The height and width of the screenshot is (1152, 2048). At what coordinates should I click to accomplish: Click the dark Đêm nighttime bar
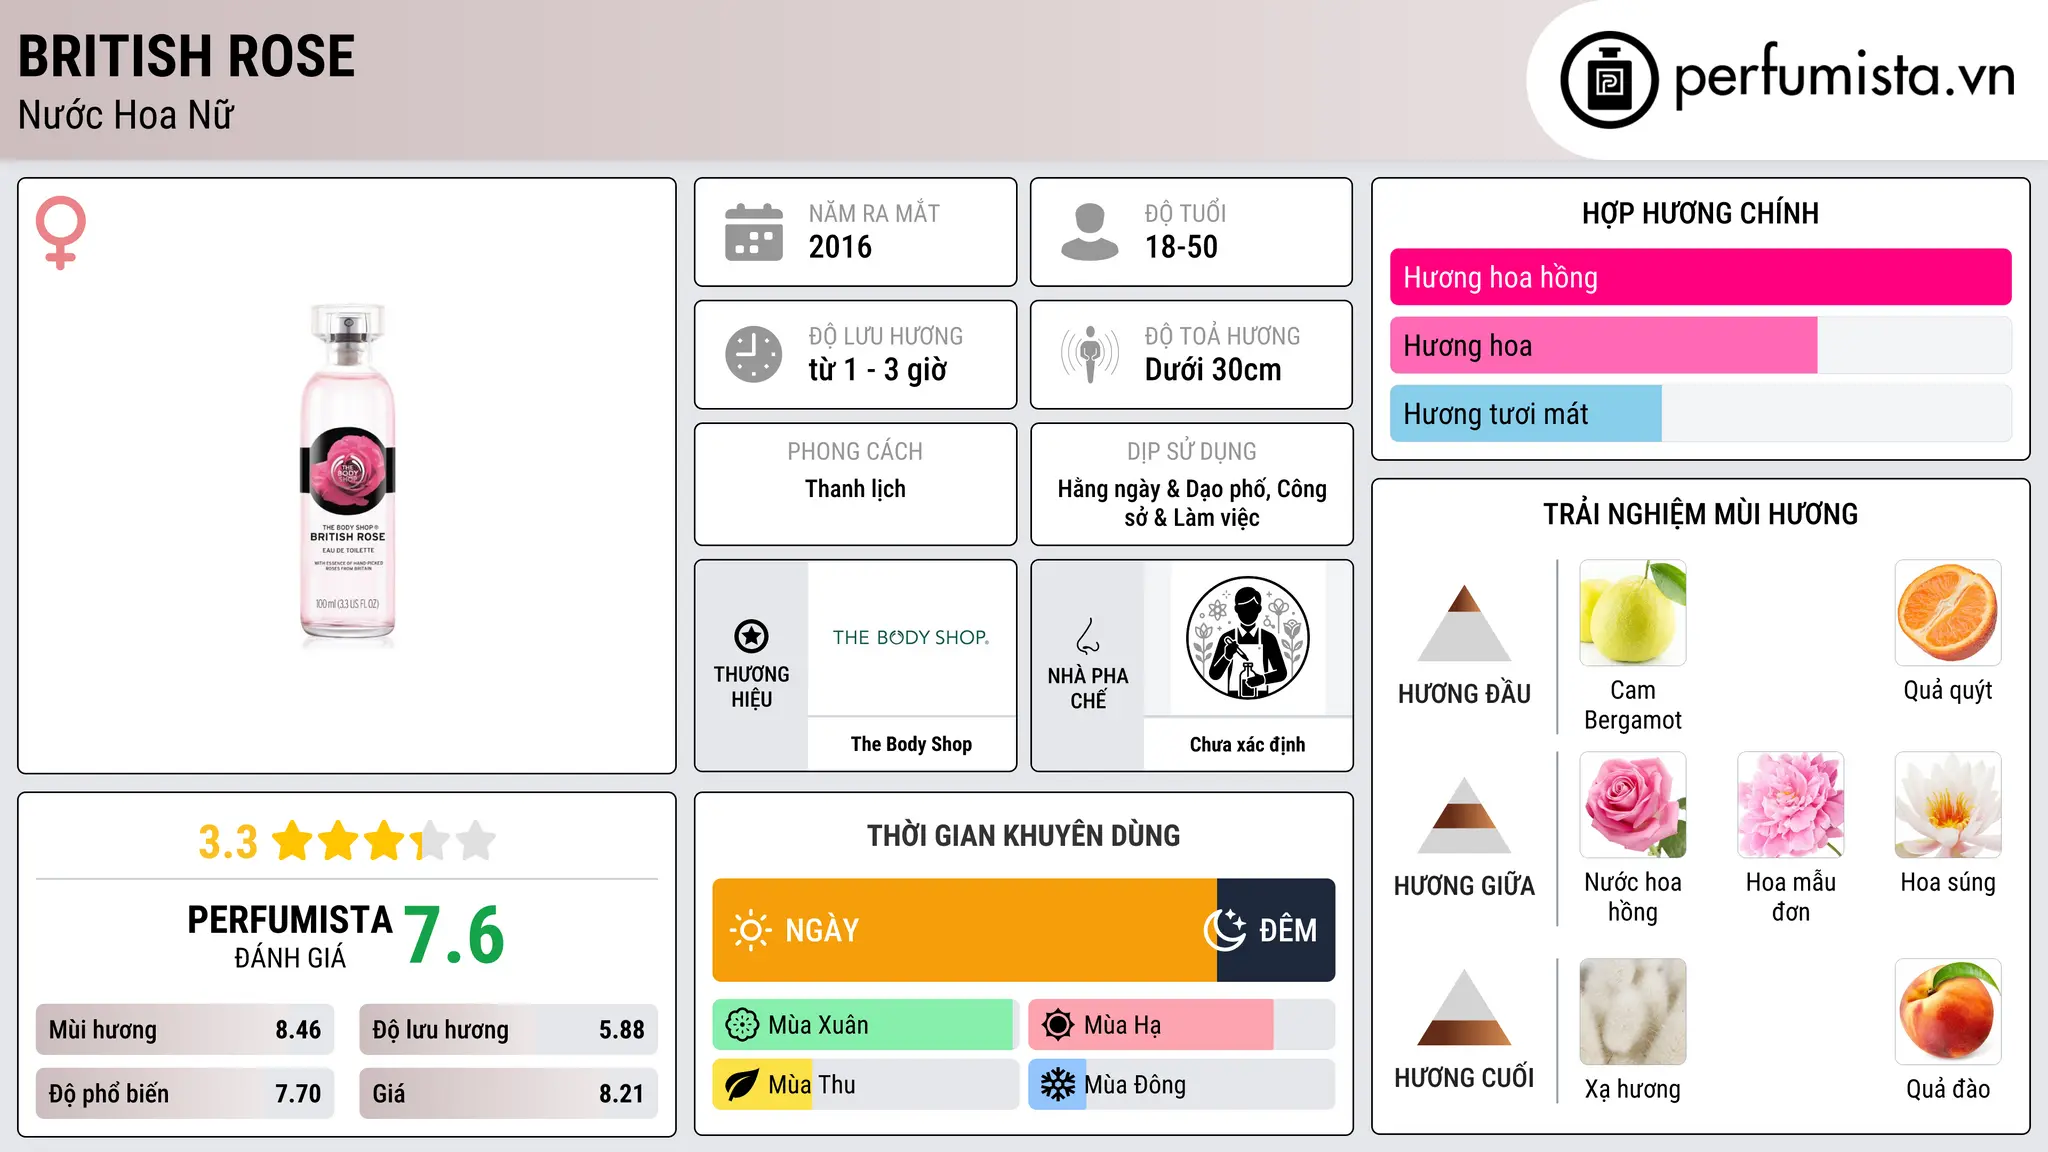pos(1276,930)
